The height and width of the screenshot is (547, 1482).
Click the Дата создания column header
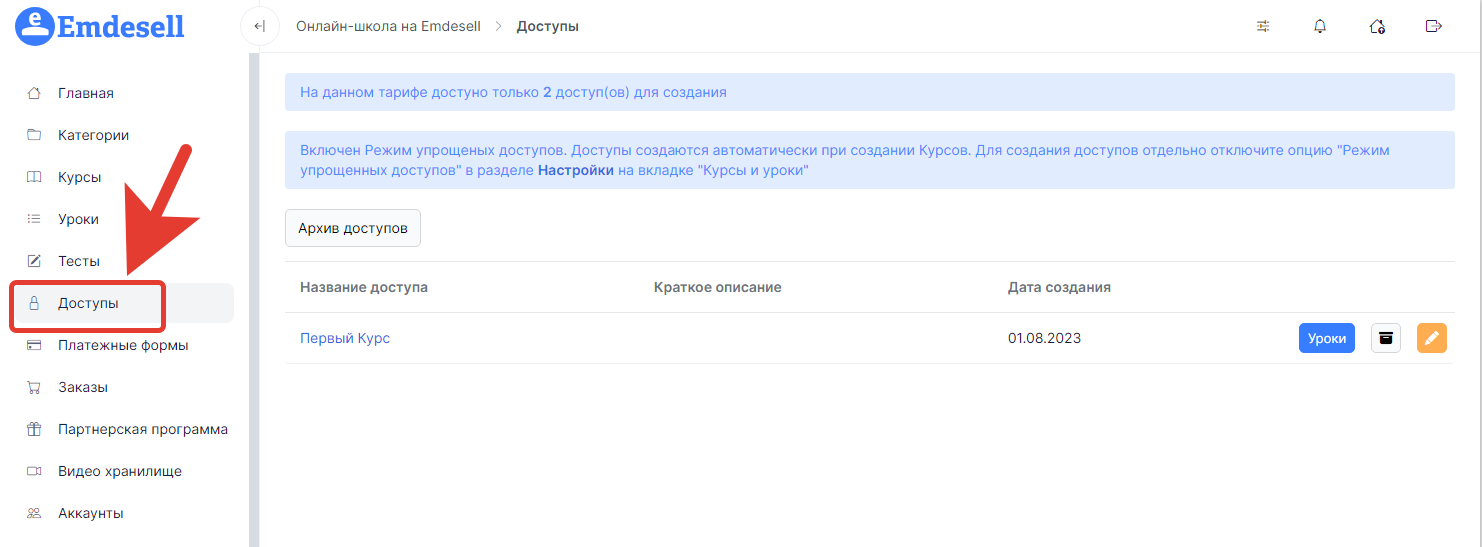point(1059,287)
